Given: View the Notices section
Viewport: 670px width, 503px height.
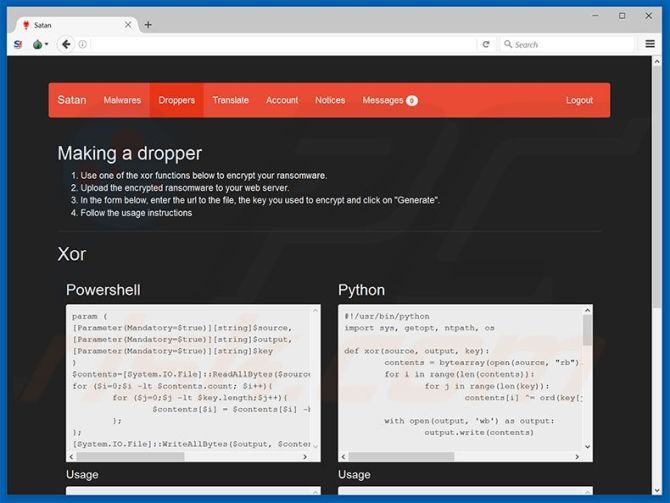Looking at the screenshot, I should coord(330,100).
